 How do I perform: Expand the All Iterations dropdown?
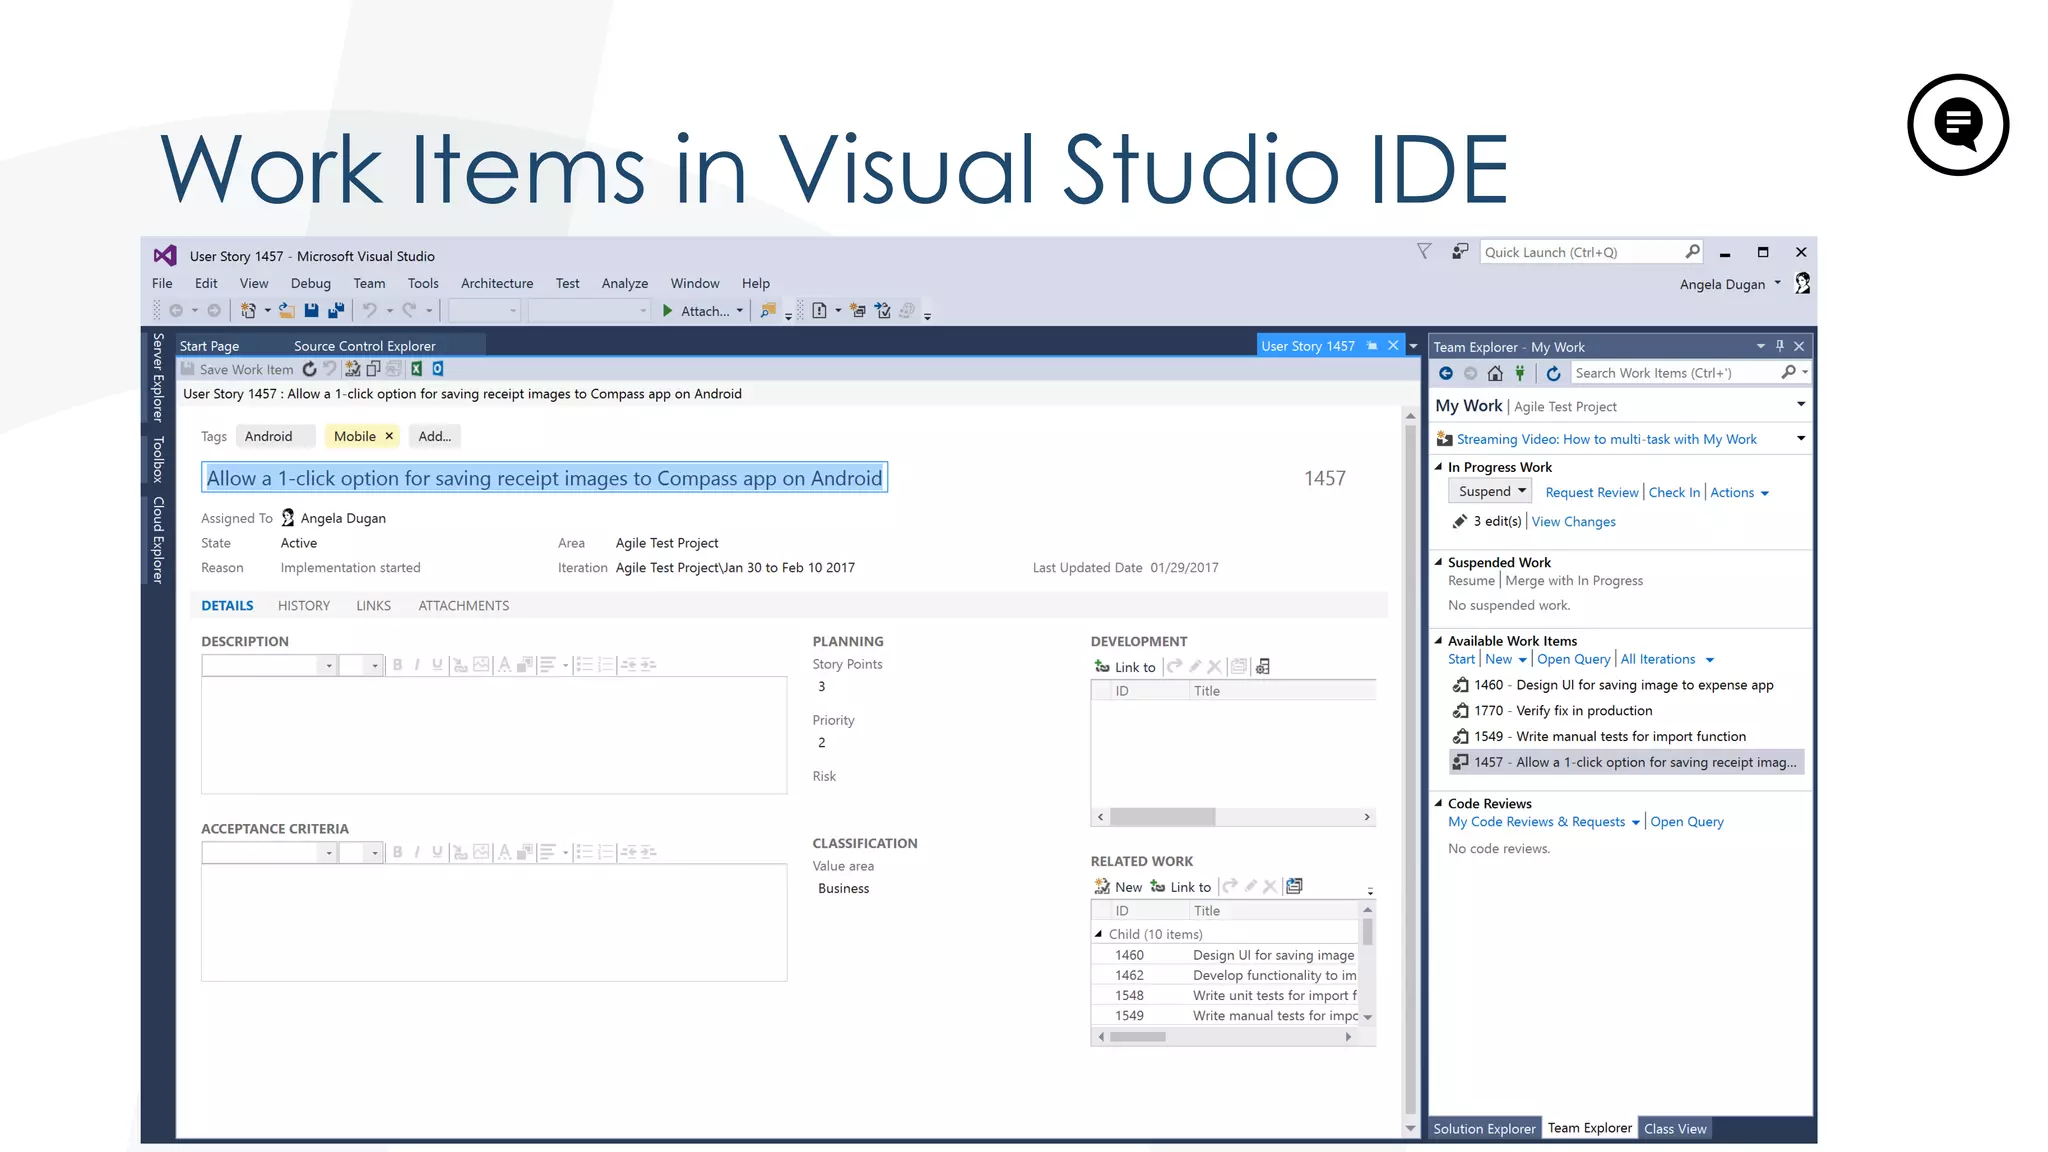click(x=1667, y=659)
